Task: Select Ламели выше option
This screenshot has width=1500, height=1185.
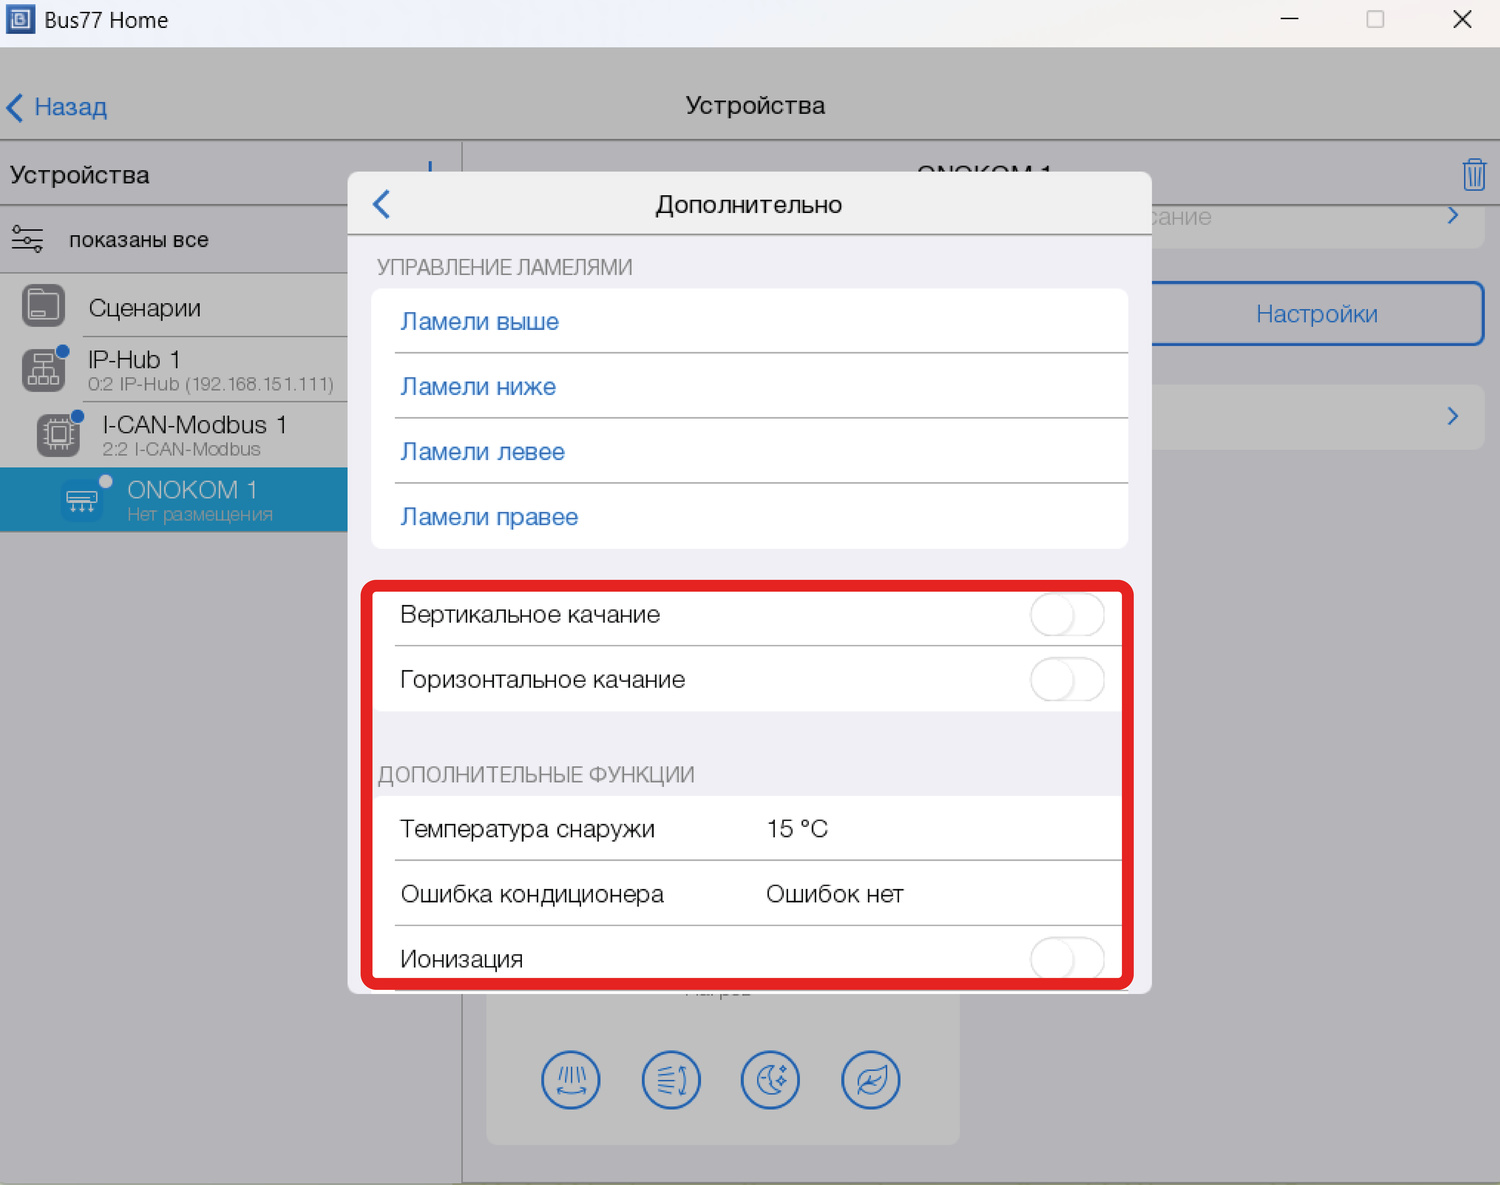Action: pyautogui.click(x=480, y=322)
